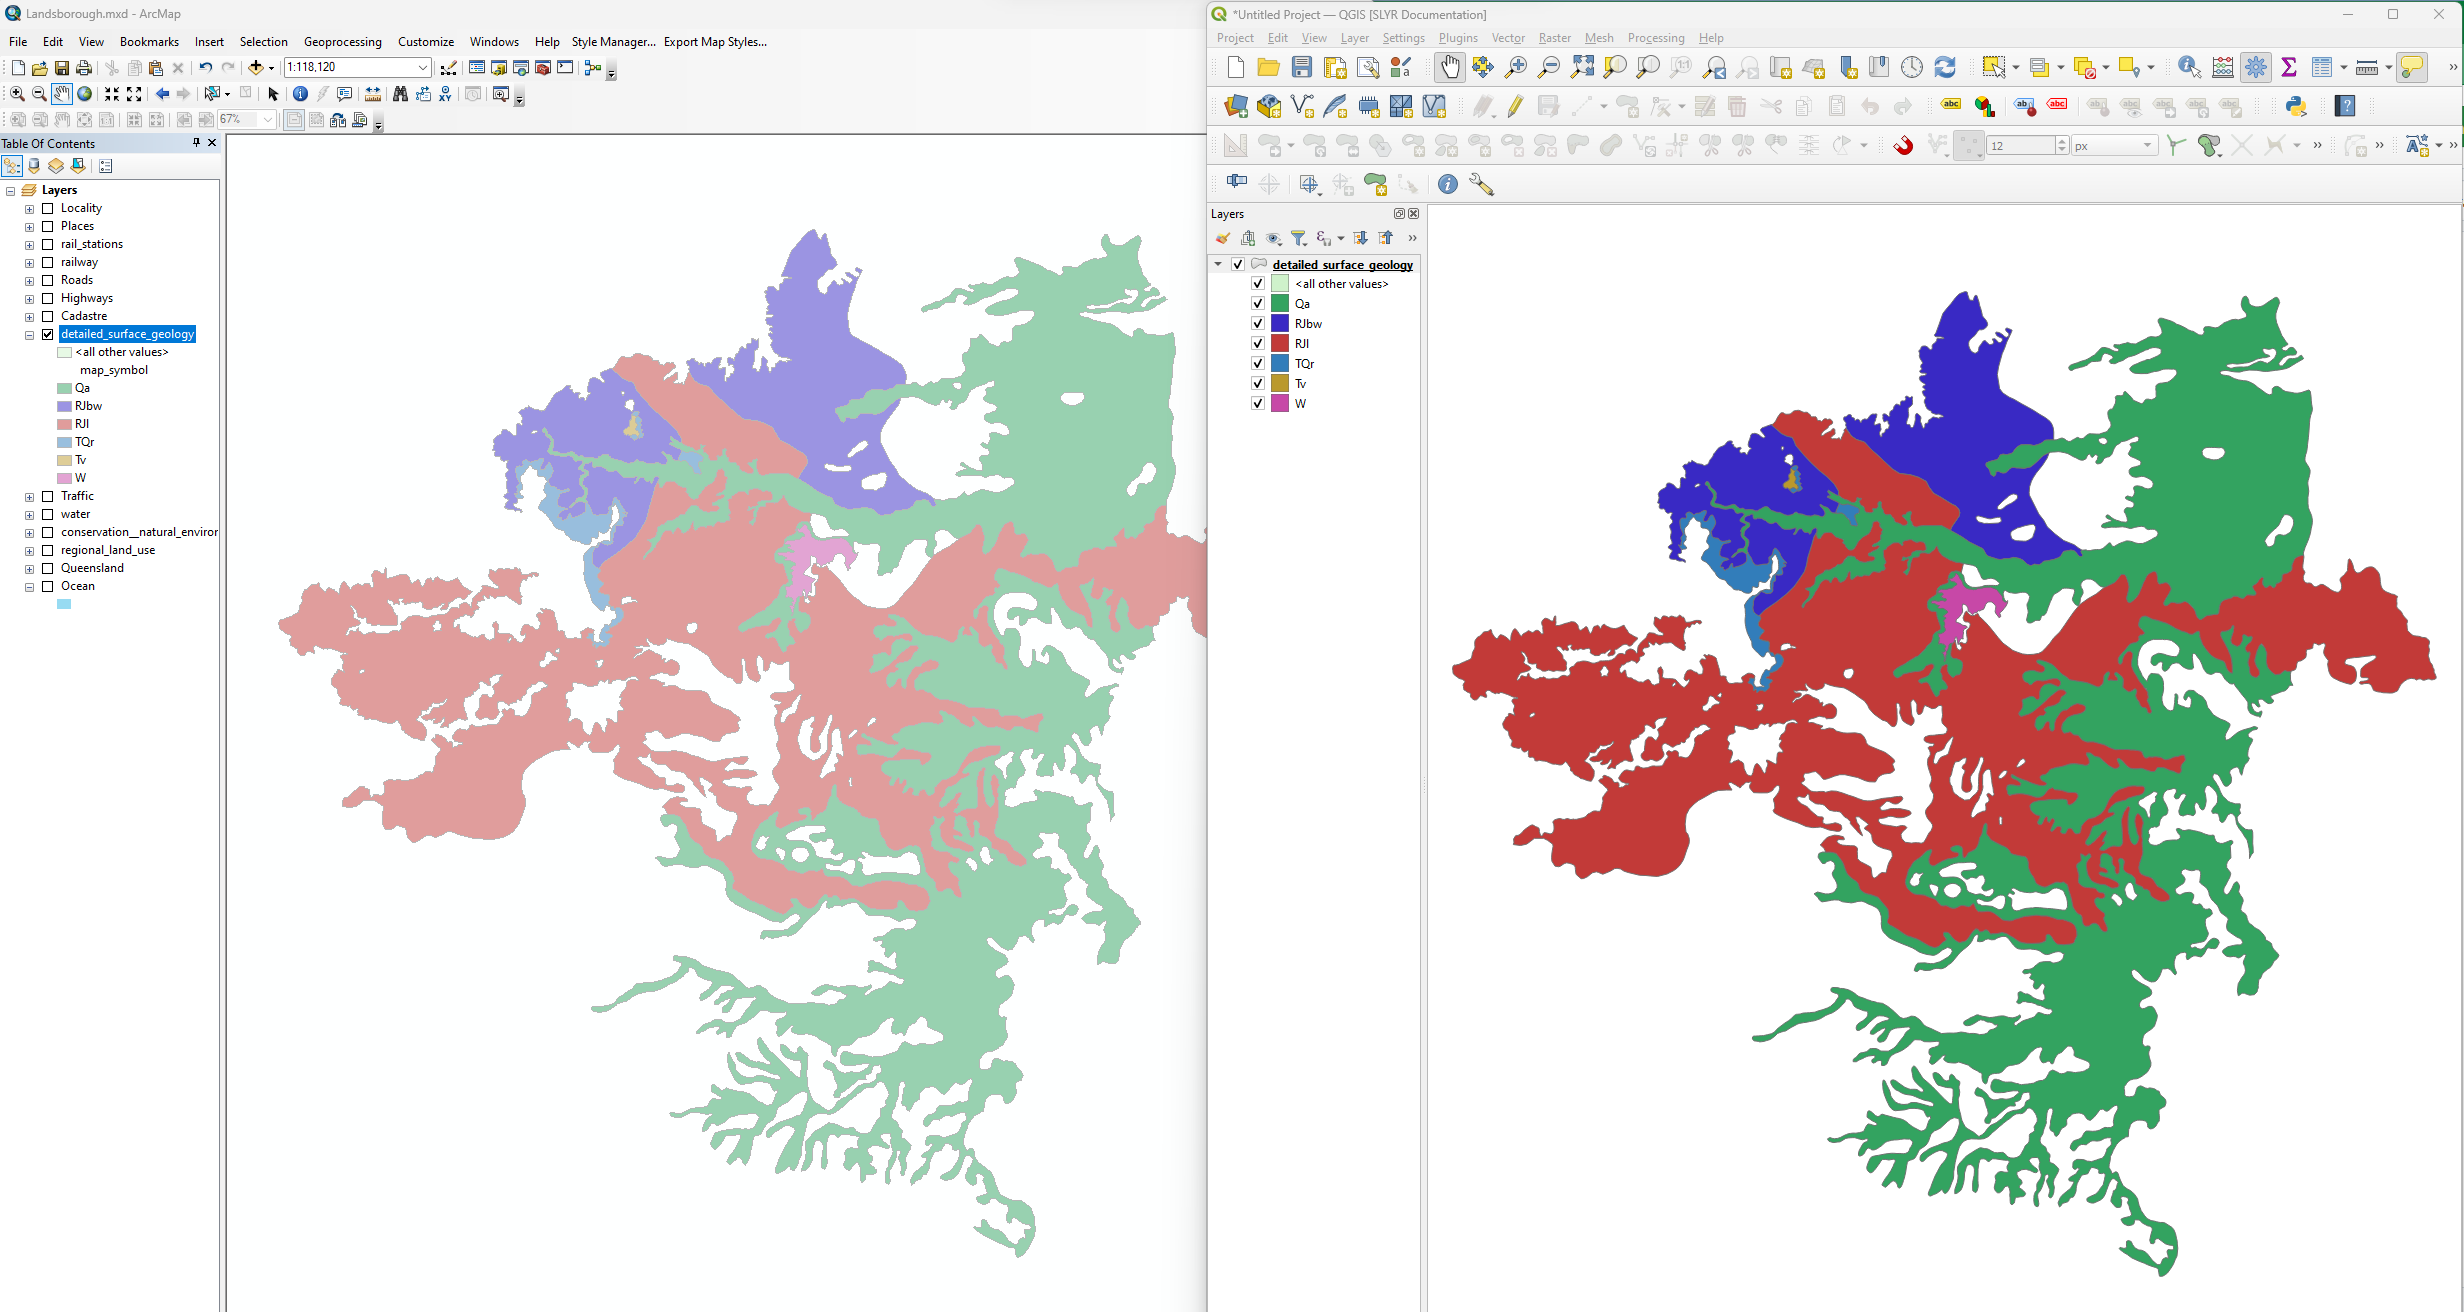This screenshot has width=2464, height=1312.
Task: Click the ArcMap Full Extent globe icon
Action: (x=85, y=94)
